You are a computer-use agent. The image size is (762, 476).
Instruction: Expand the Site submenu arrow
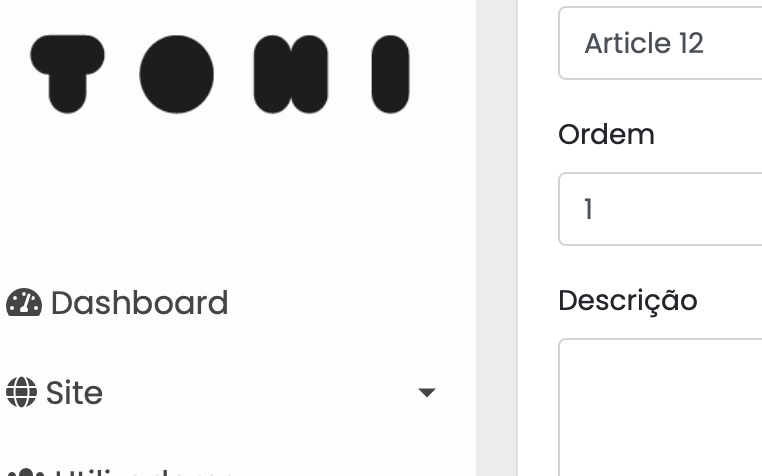427,393
